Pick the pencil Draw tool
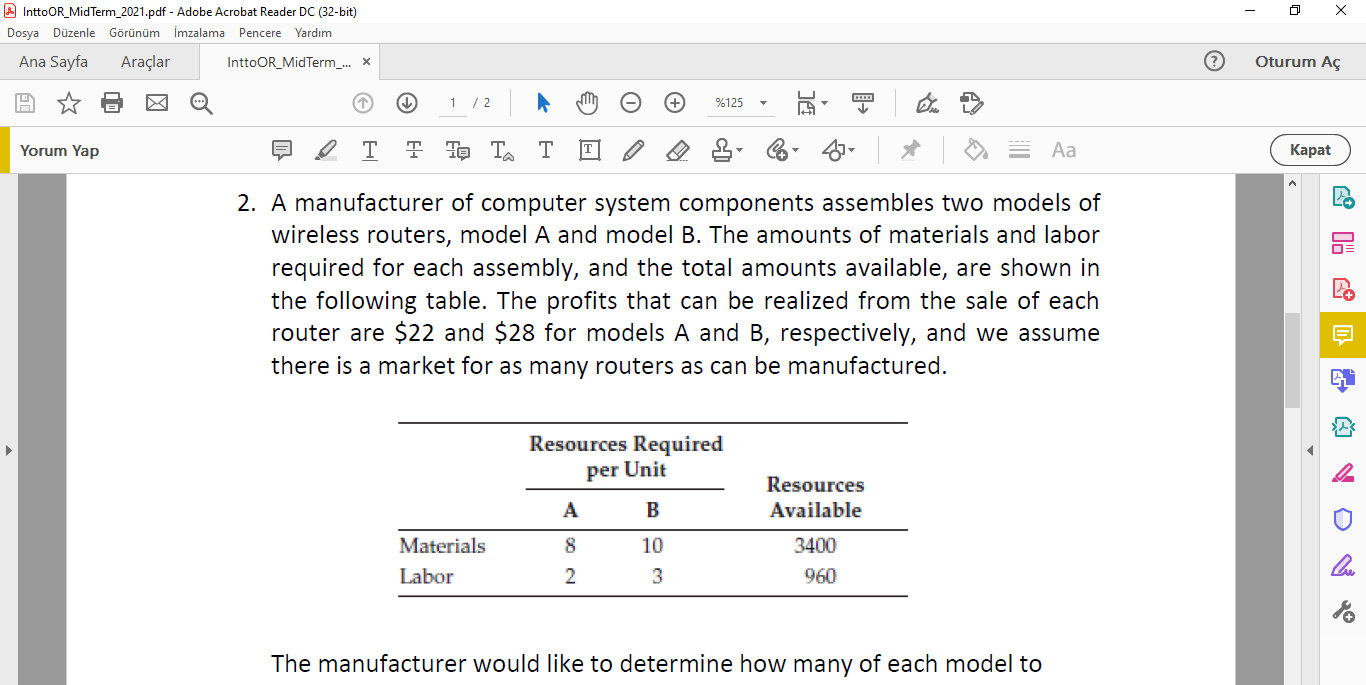 point(633,150)
